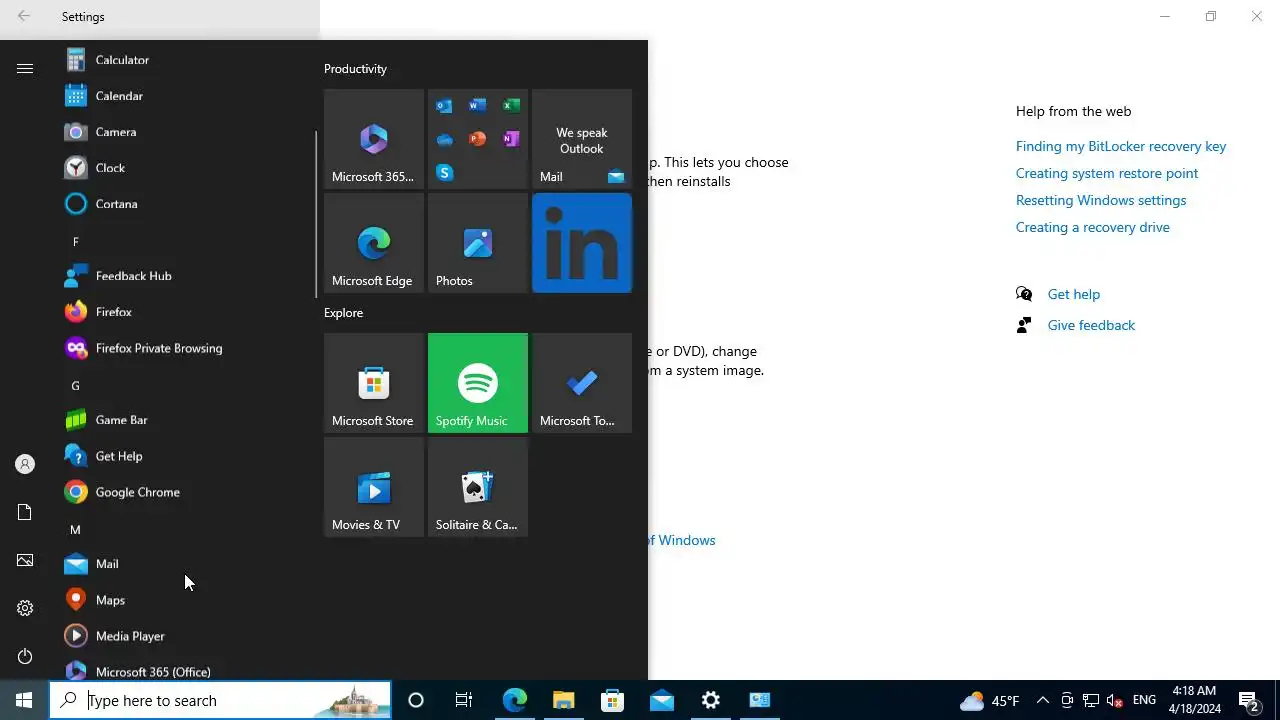Open the Microsoft Edge tile

[374, 243]
